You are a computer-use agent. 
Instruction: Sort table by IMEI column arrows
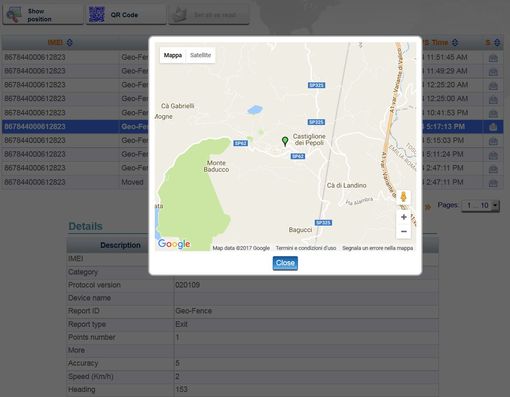pos(69,43)
